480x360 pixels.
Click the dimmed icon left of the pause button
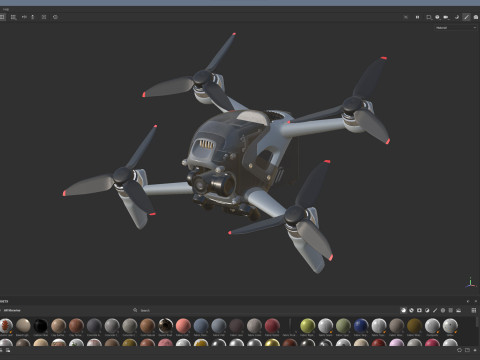[x=406, y=17]
